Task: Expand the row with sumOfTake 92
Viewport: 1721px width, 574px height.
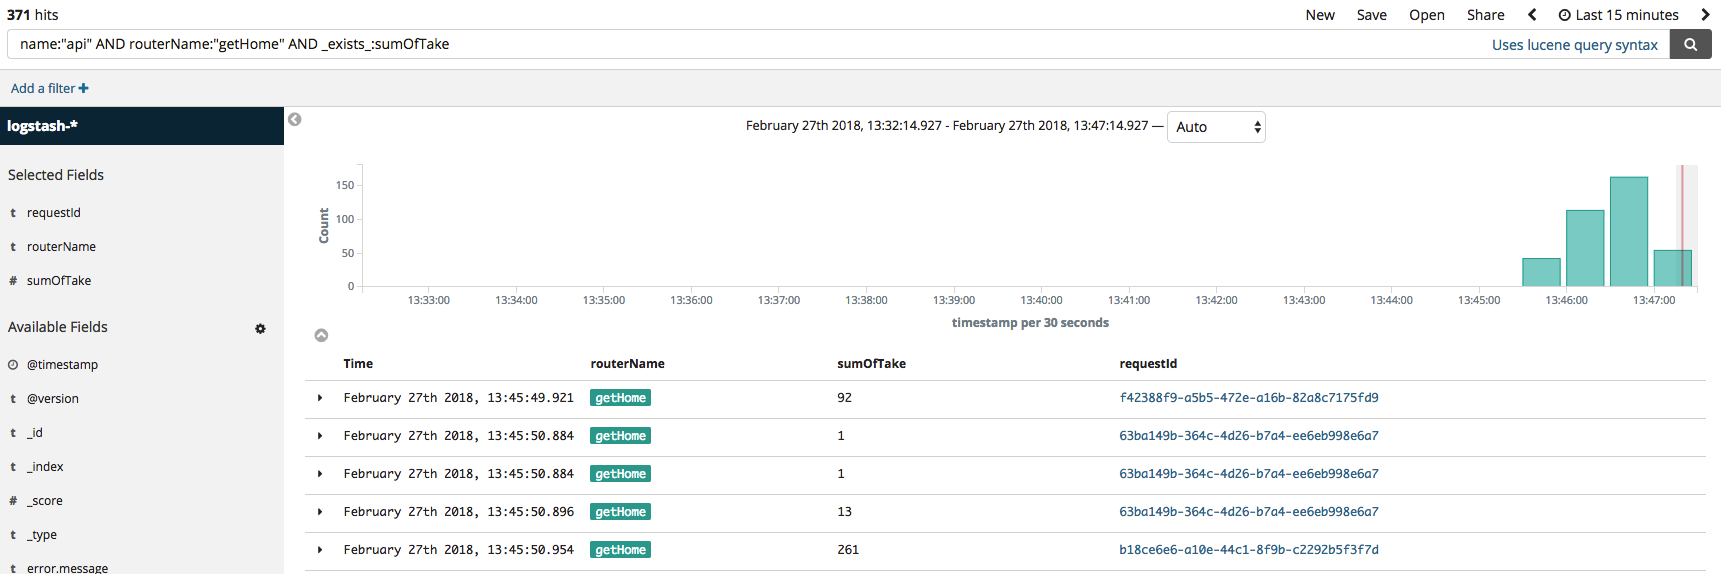Action: 320,398
